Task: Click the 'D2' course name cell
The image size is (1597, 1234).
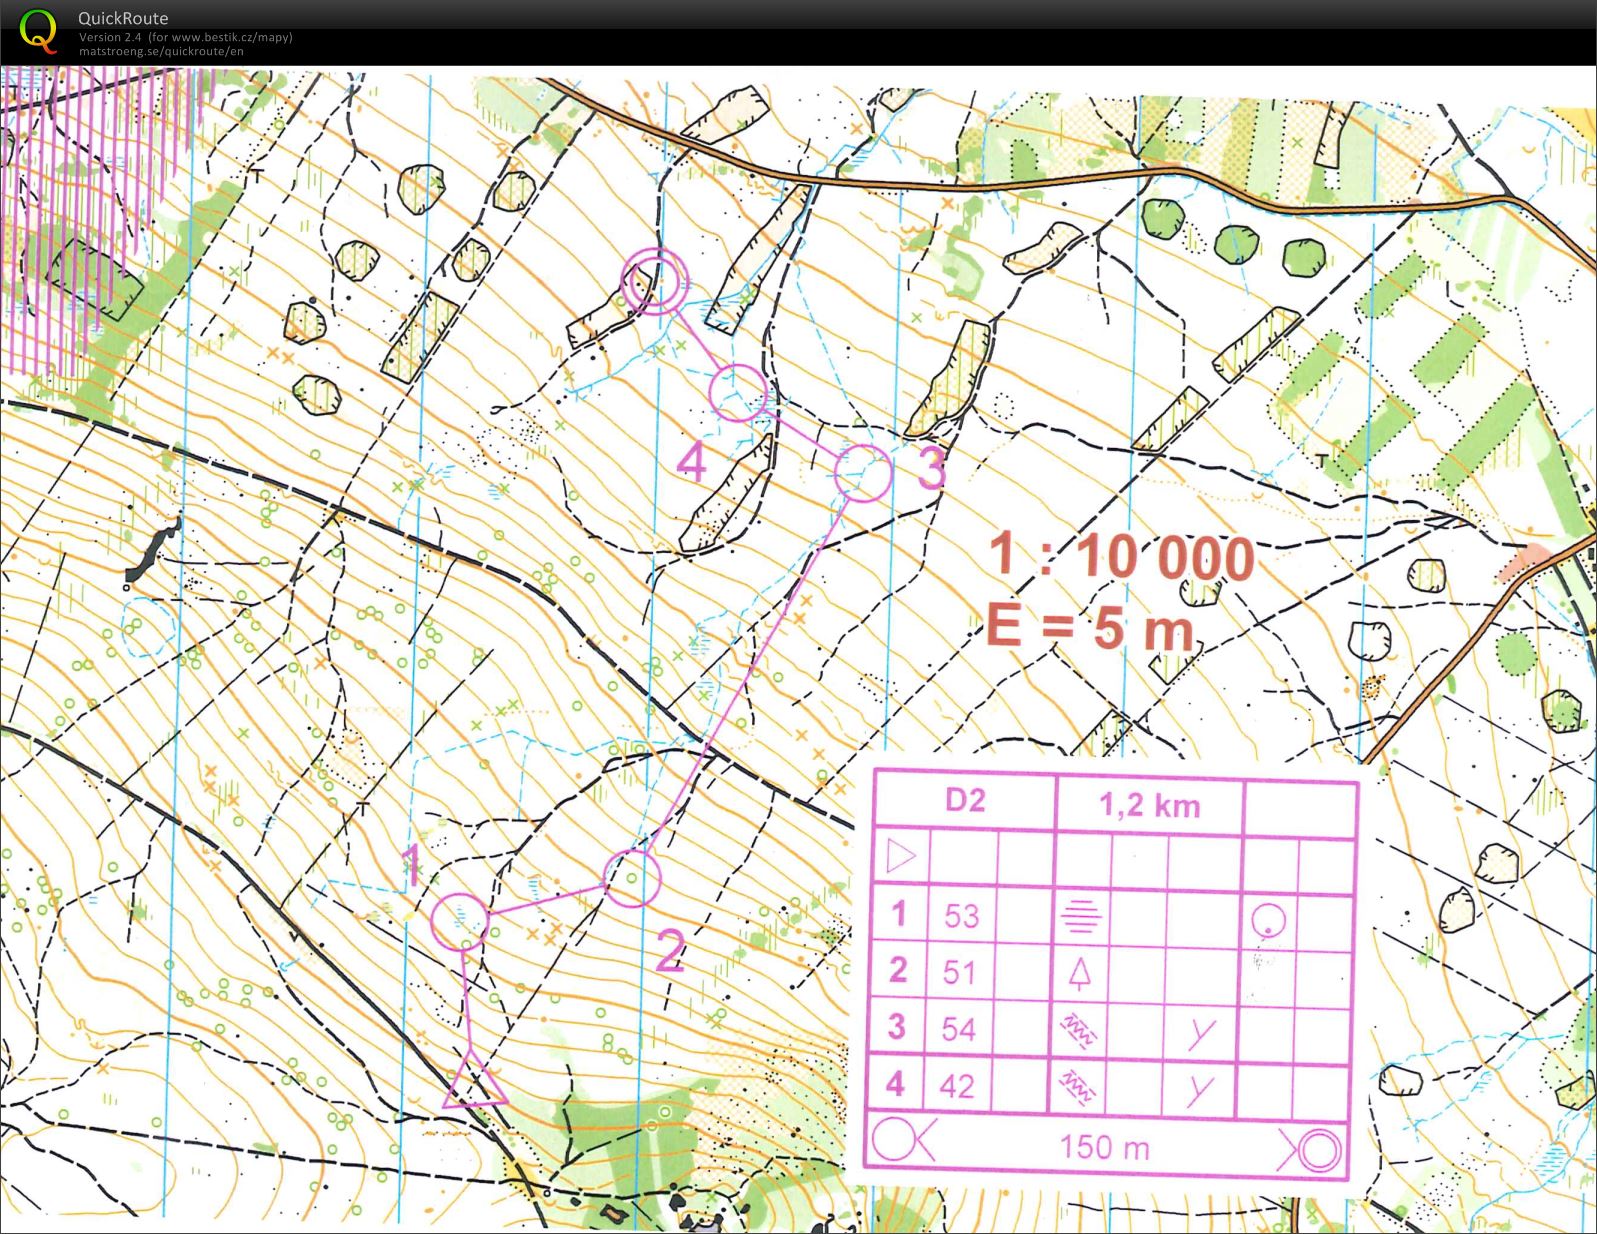Action: tap(965, 800)
